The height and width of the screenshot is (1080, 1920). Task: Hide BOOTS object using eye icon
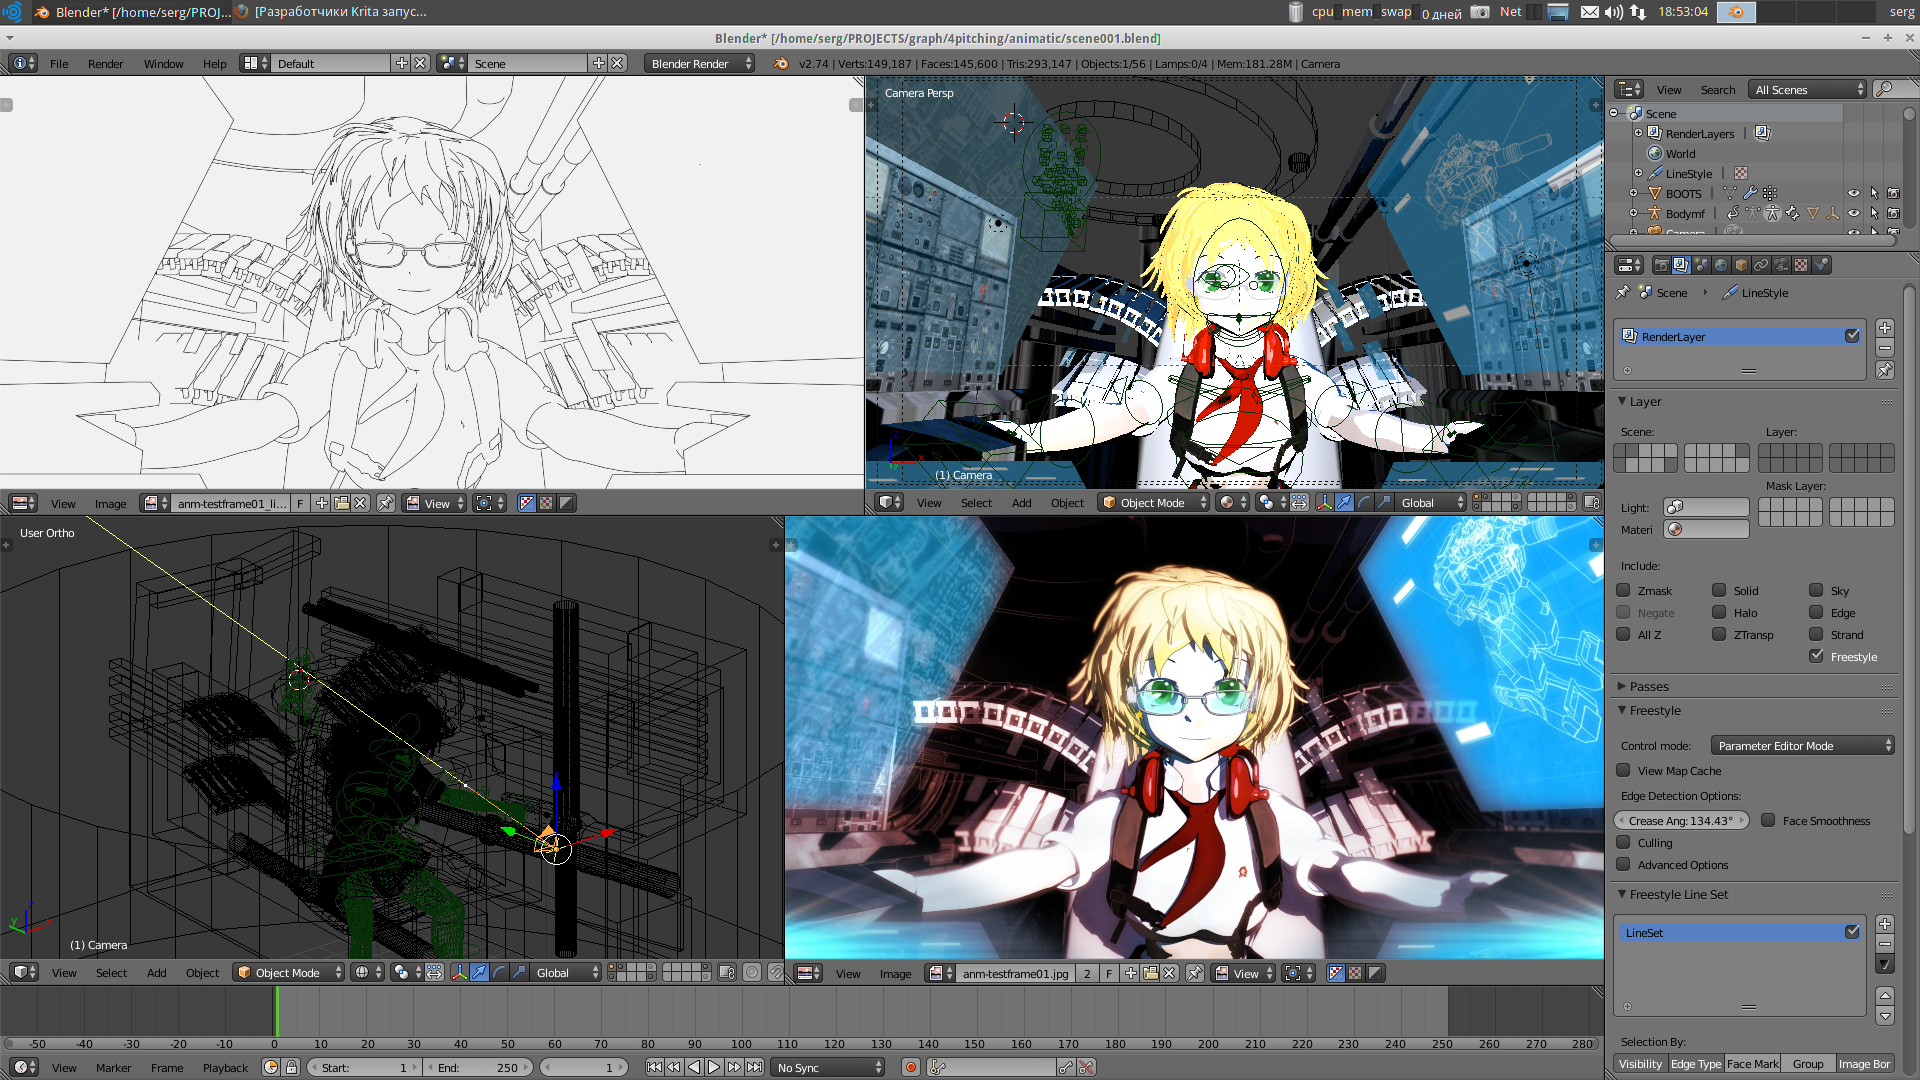pos(1854,193)
